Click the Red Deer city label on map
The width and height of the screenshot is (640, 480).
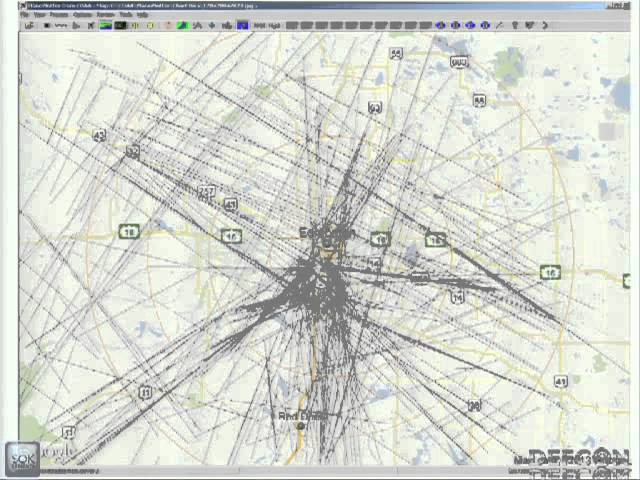pyautogui.click(x=302, y=416)
